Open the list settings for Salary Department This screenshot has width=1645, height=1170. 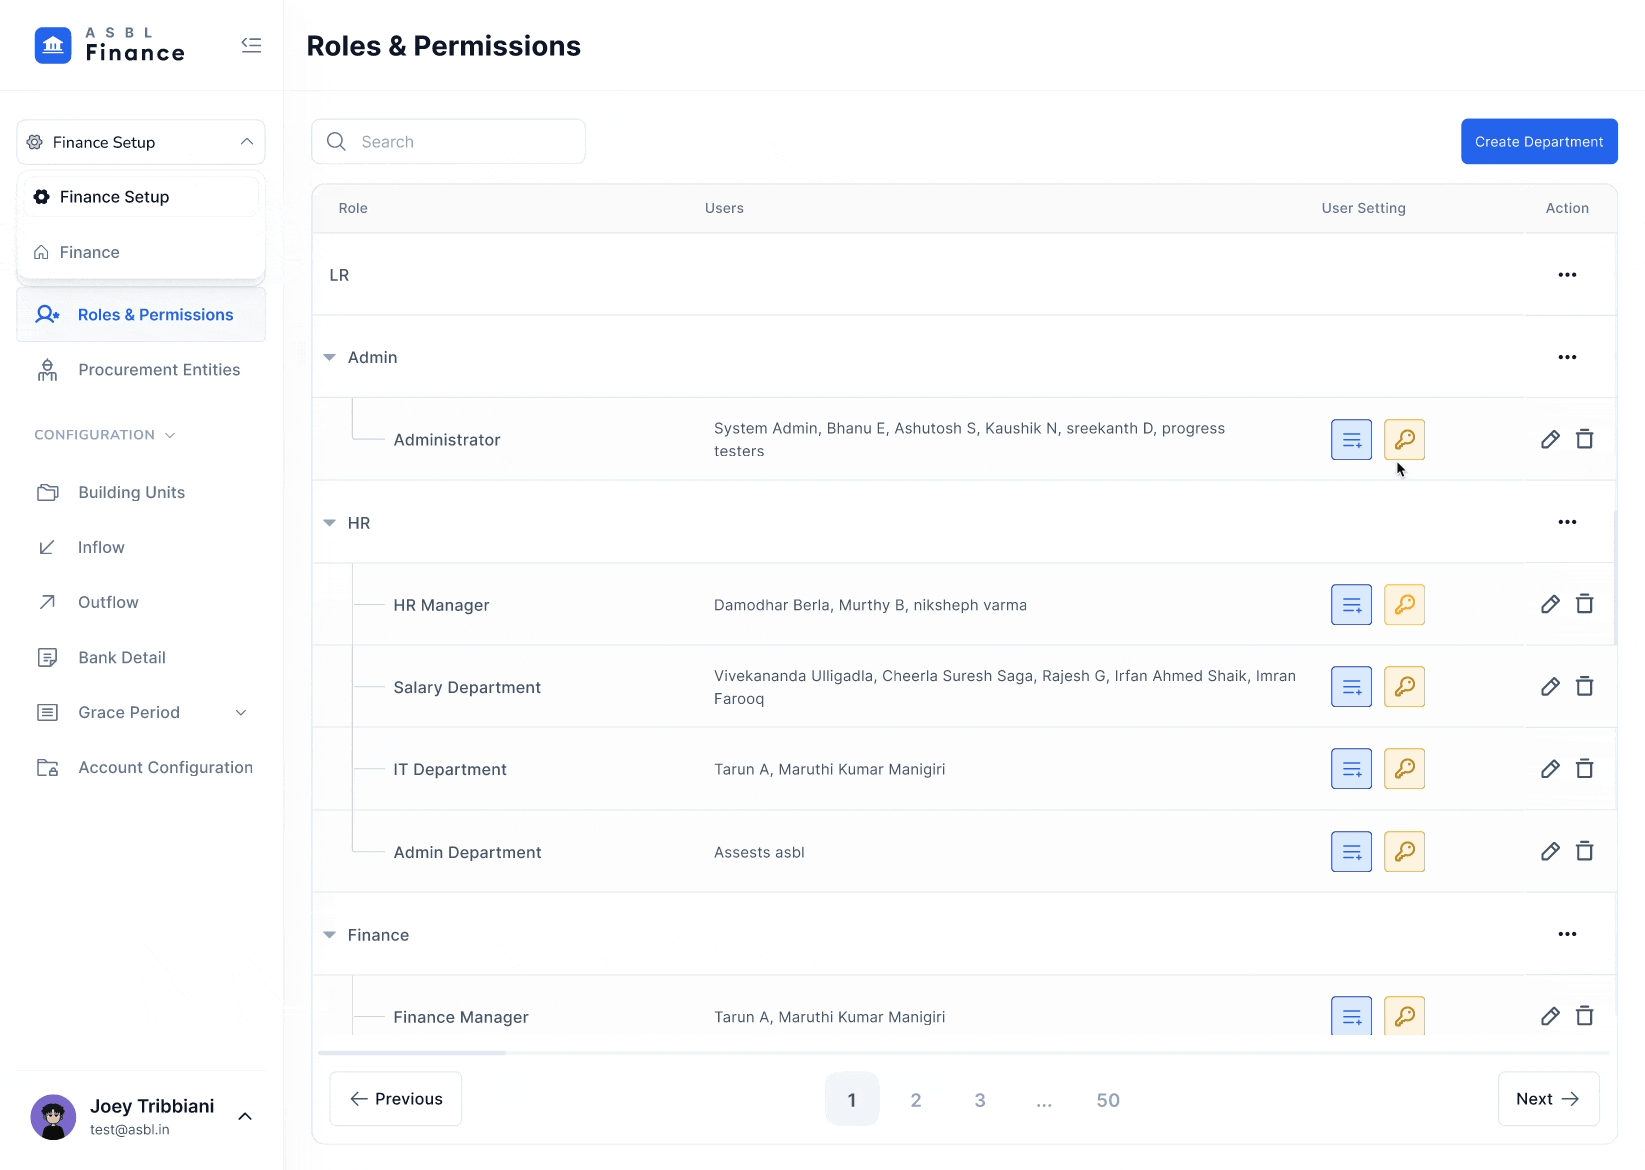point(1351,686)
